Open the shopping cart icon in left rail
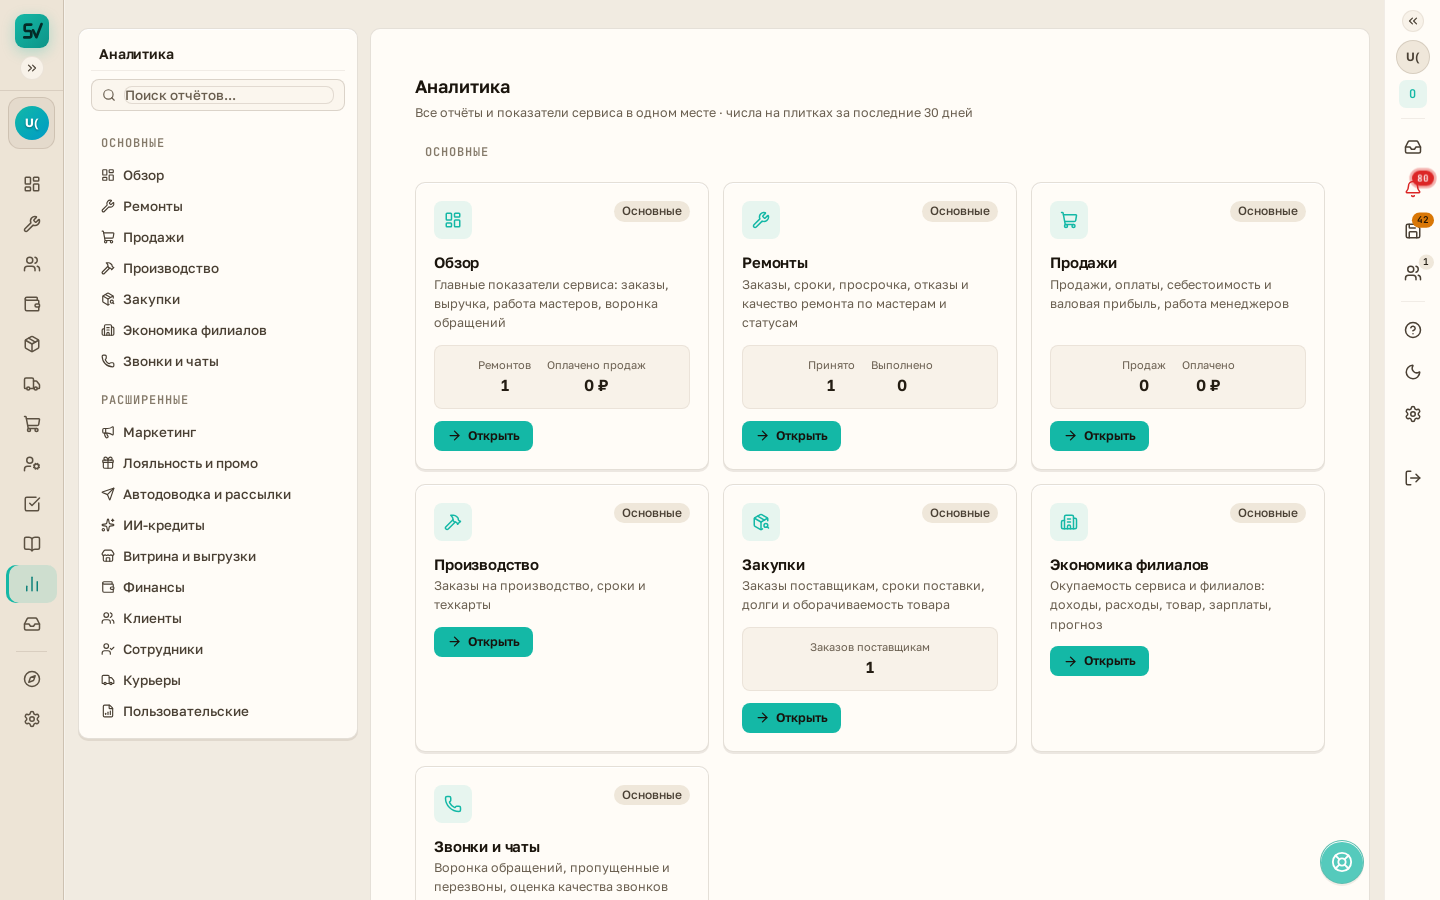Image resolution: width=1440 pixels, height=900 pixels. pos(32,424)
